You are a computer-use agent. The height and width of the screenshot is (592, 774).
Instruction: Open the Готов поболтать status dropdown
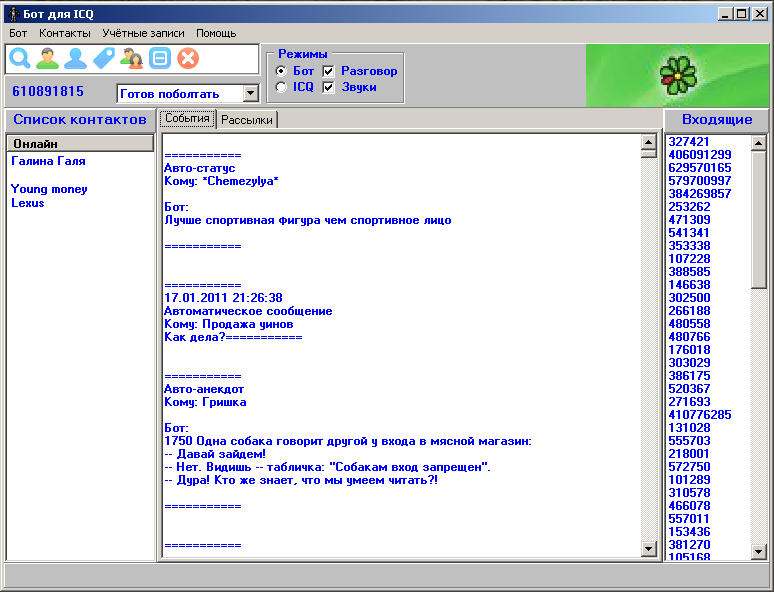[x=251, y=93]
